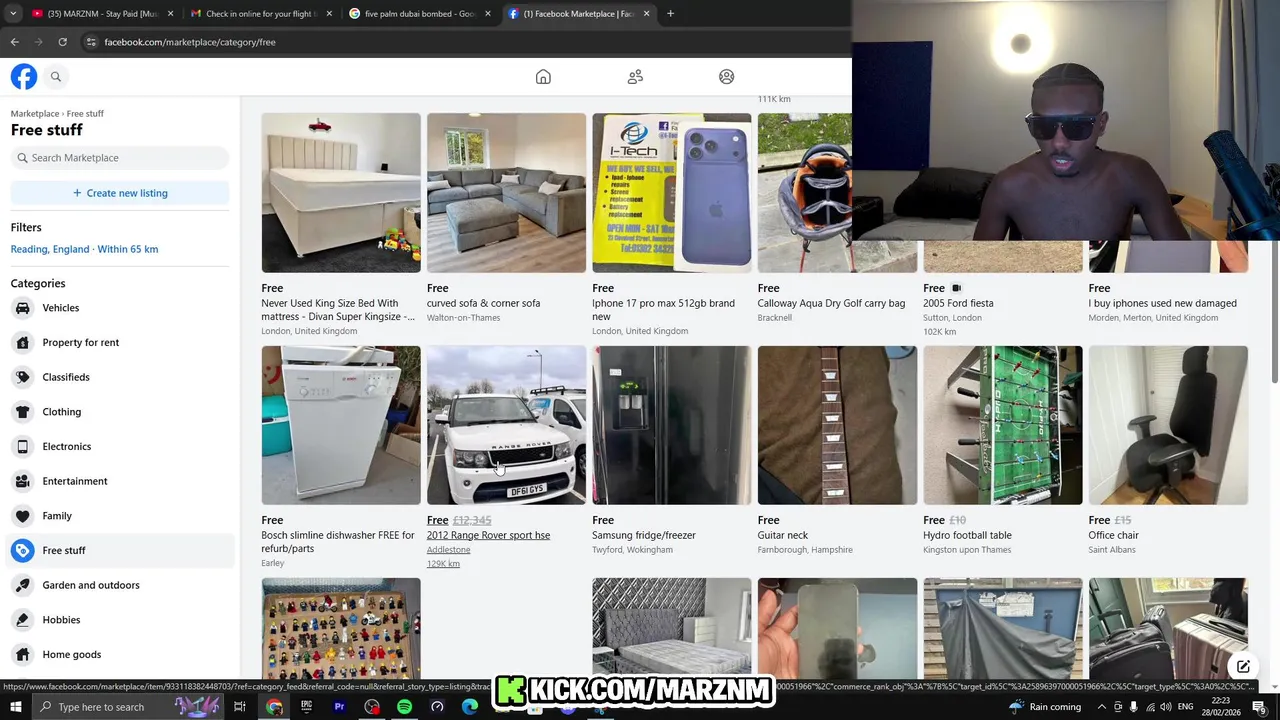This screenshot has height=720, width=1280.
Task: Open white Range Rover listing photo
Action: pyautogui.click(x=506, y=425)
